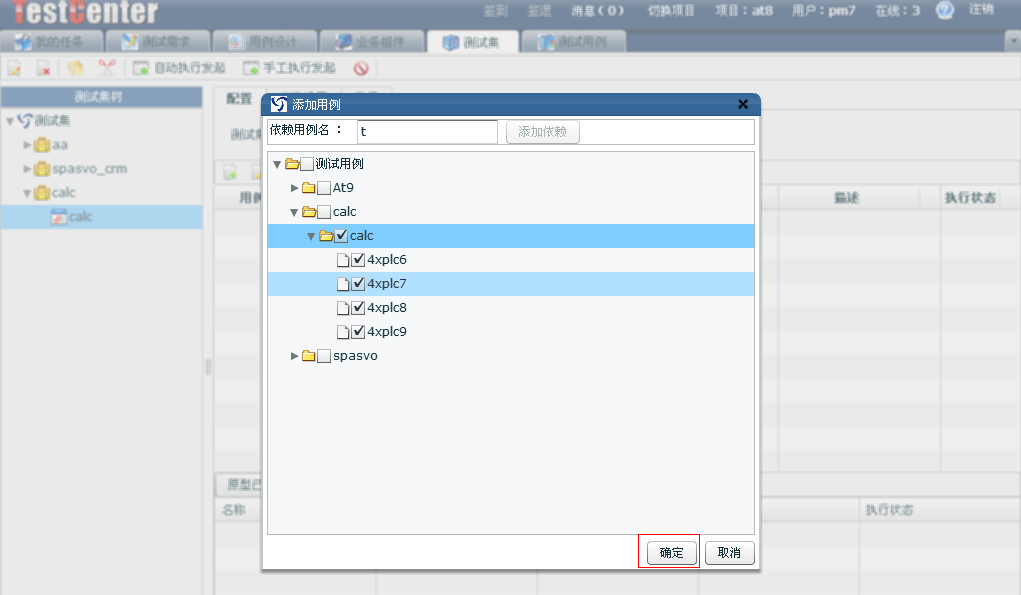This screenshot has height=595, width=1021.
Task: Check the spasvo folder checkbox
Action: tap(324, 356)
